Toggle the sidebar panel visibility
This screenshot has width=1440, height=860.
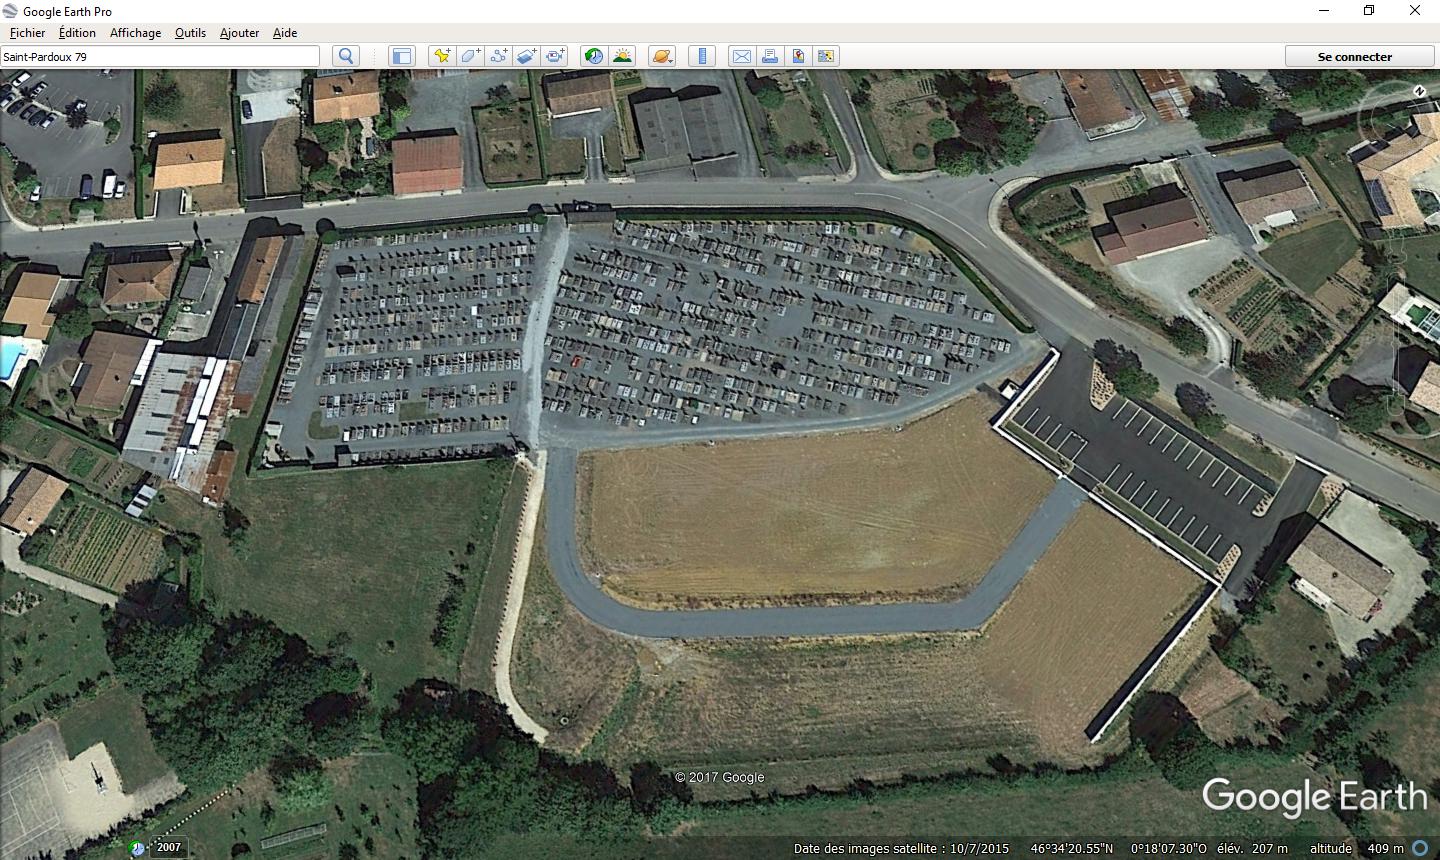pyautogui.click(x=401, y=56)
